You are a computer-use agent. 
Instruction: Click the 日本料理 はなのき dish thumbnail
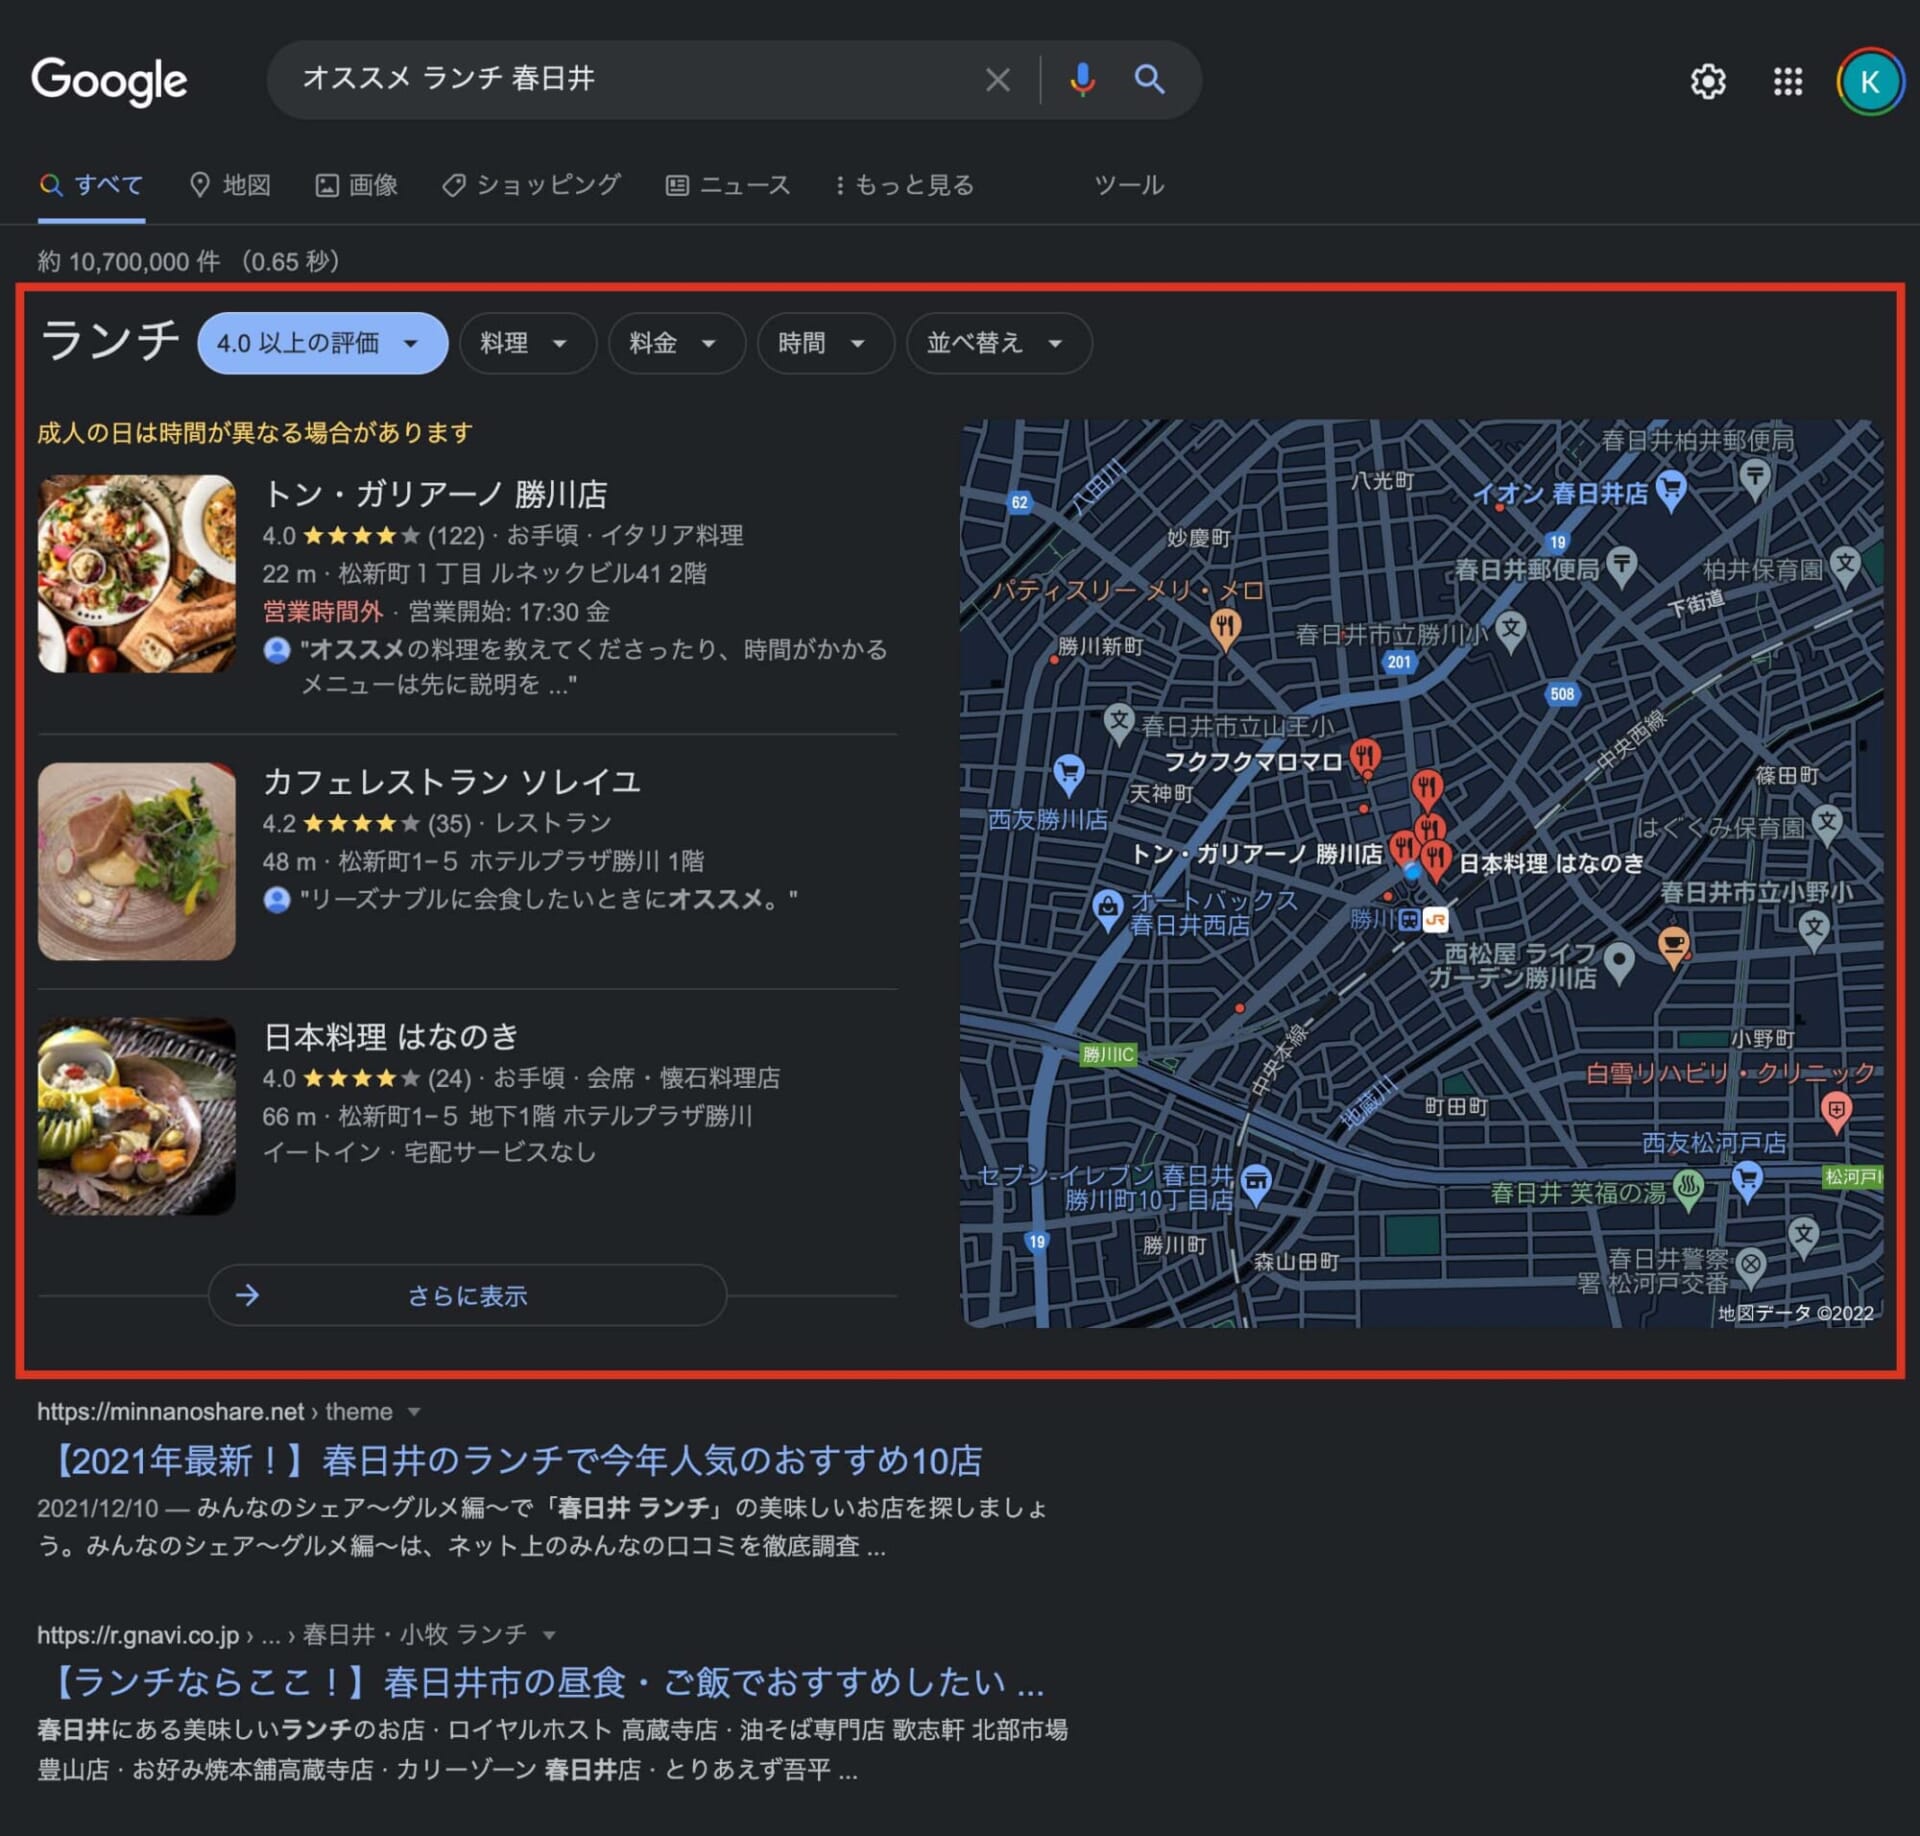point(137,1117)
